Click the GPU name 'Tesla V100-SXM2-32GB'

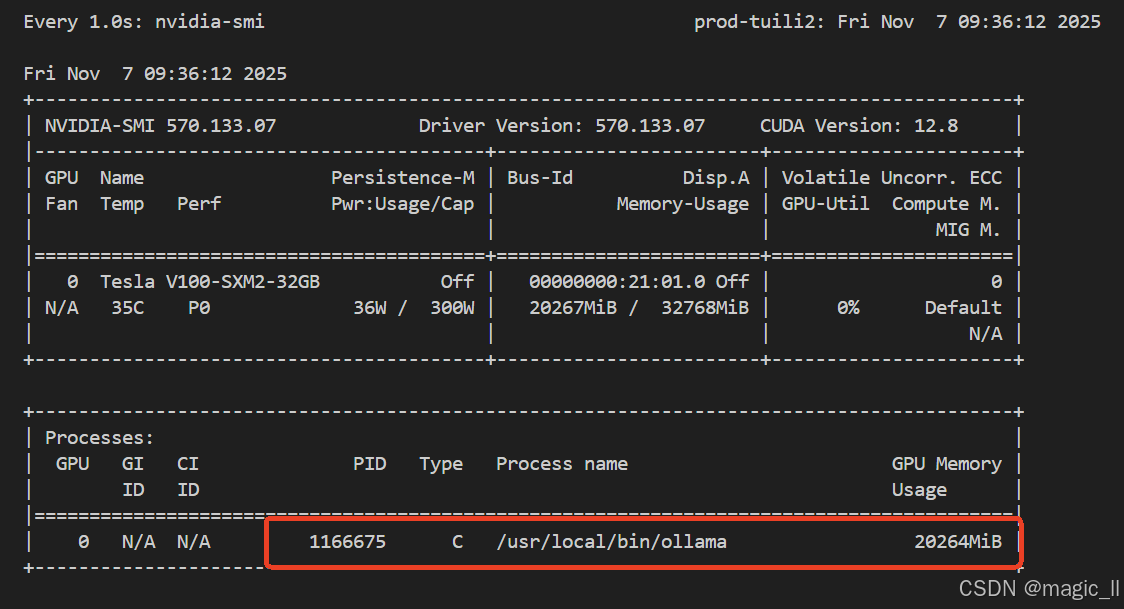(x=210, y=282)
